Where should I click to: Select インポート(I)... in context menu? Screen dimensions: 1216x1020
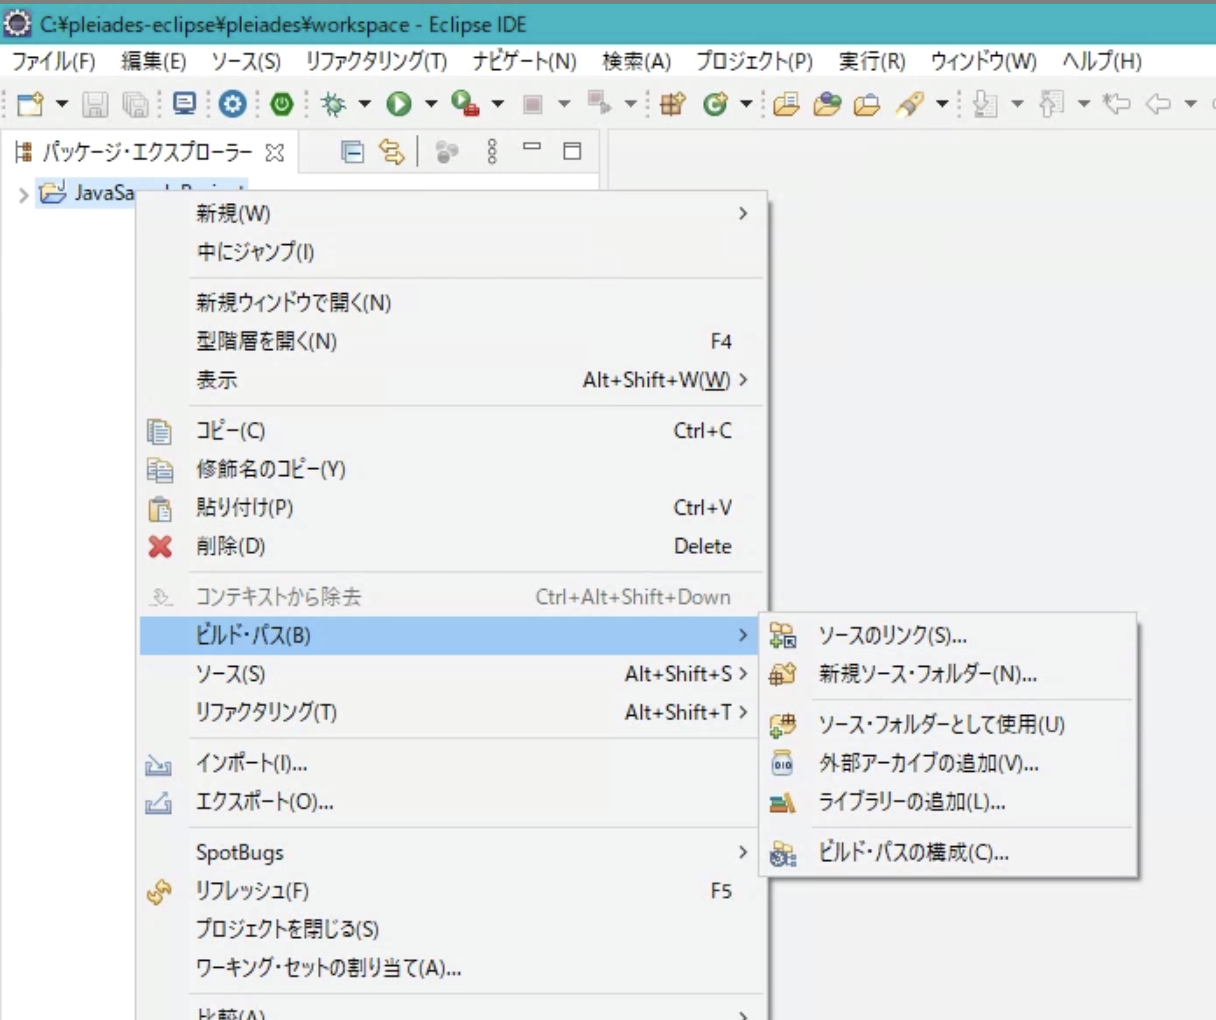[451, 764]
